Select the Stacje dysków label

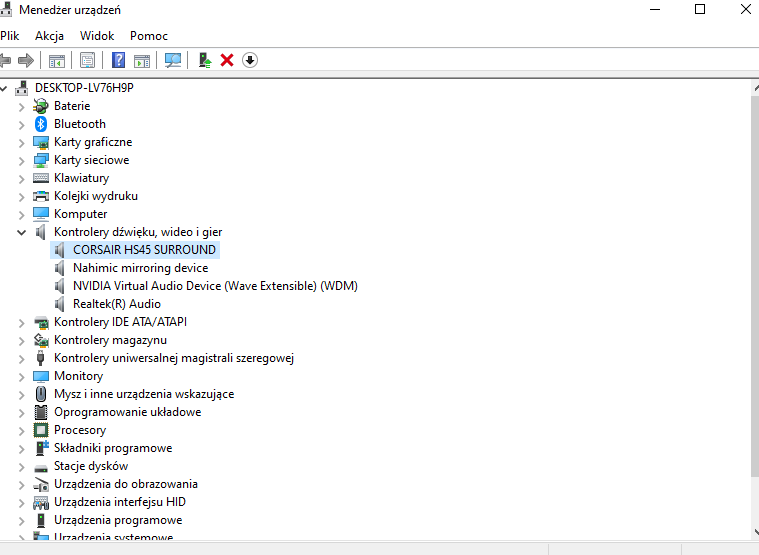pos(91,466)
